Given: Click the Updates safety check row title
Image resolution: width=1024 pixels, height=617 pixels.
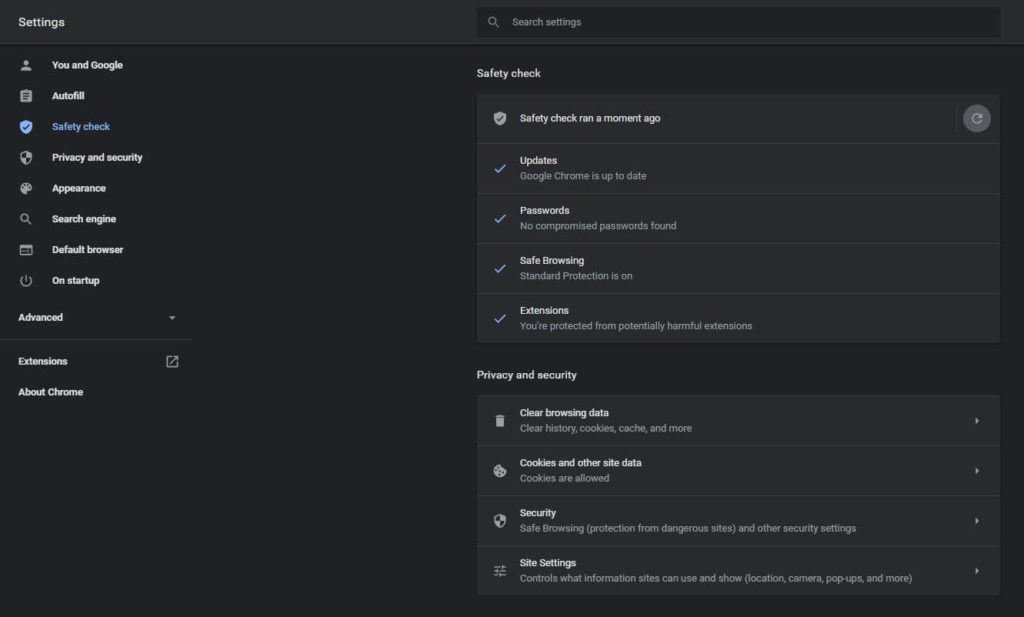Looking at the screenshot, I should tap(538, 161).
